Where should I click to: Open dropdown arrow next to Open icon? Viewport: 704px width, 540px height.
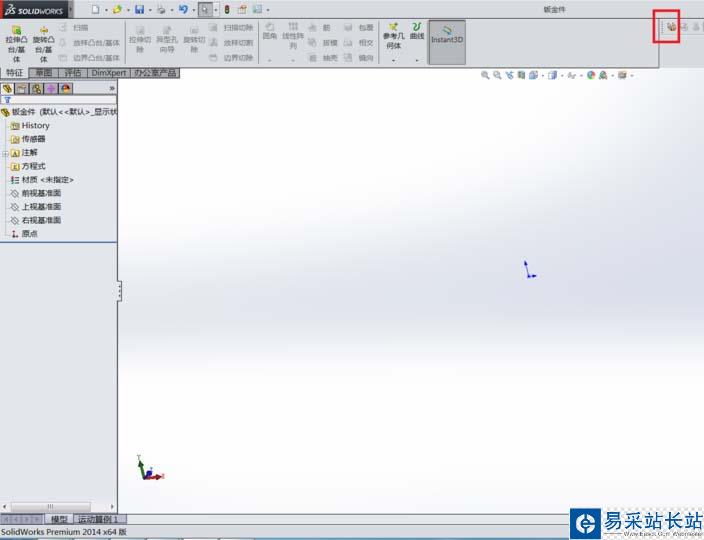pos(128,10)
